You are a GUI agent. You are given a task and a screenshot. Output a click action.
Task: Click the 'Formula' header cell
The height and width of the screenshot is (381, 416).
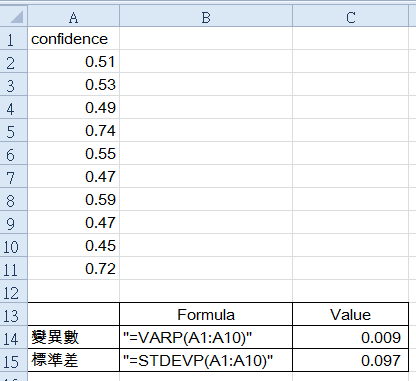[x=206, y=314]
